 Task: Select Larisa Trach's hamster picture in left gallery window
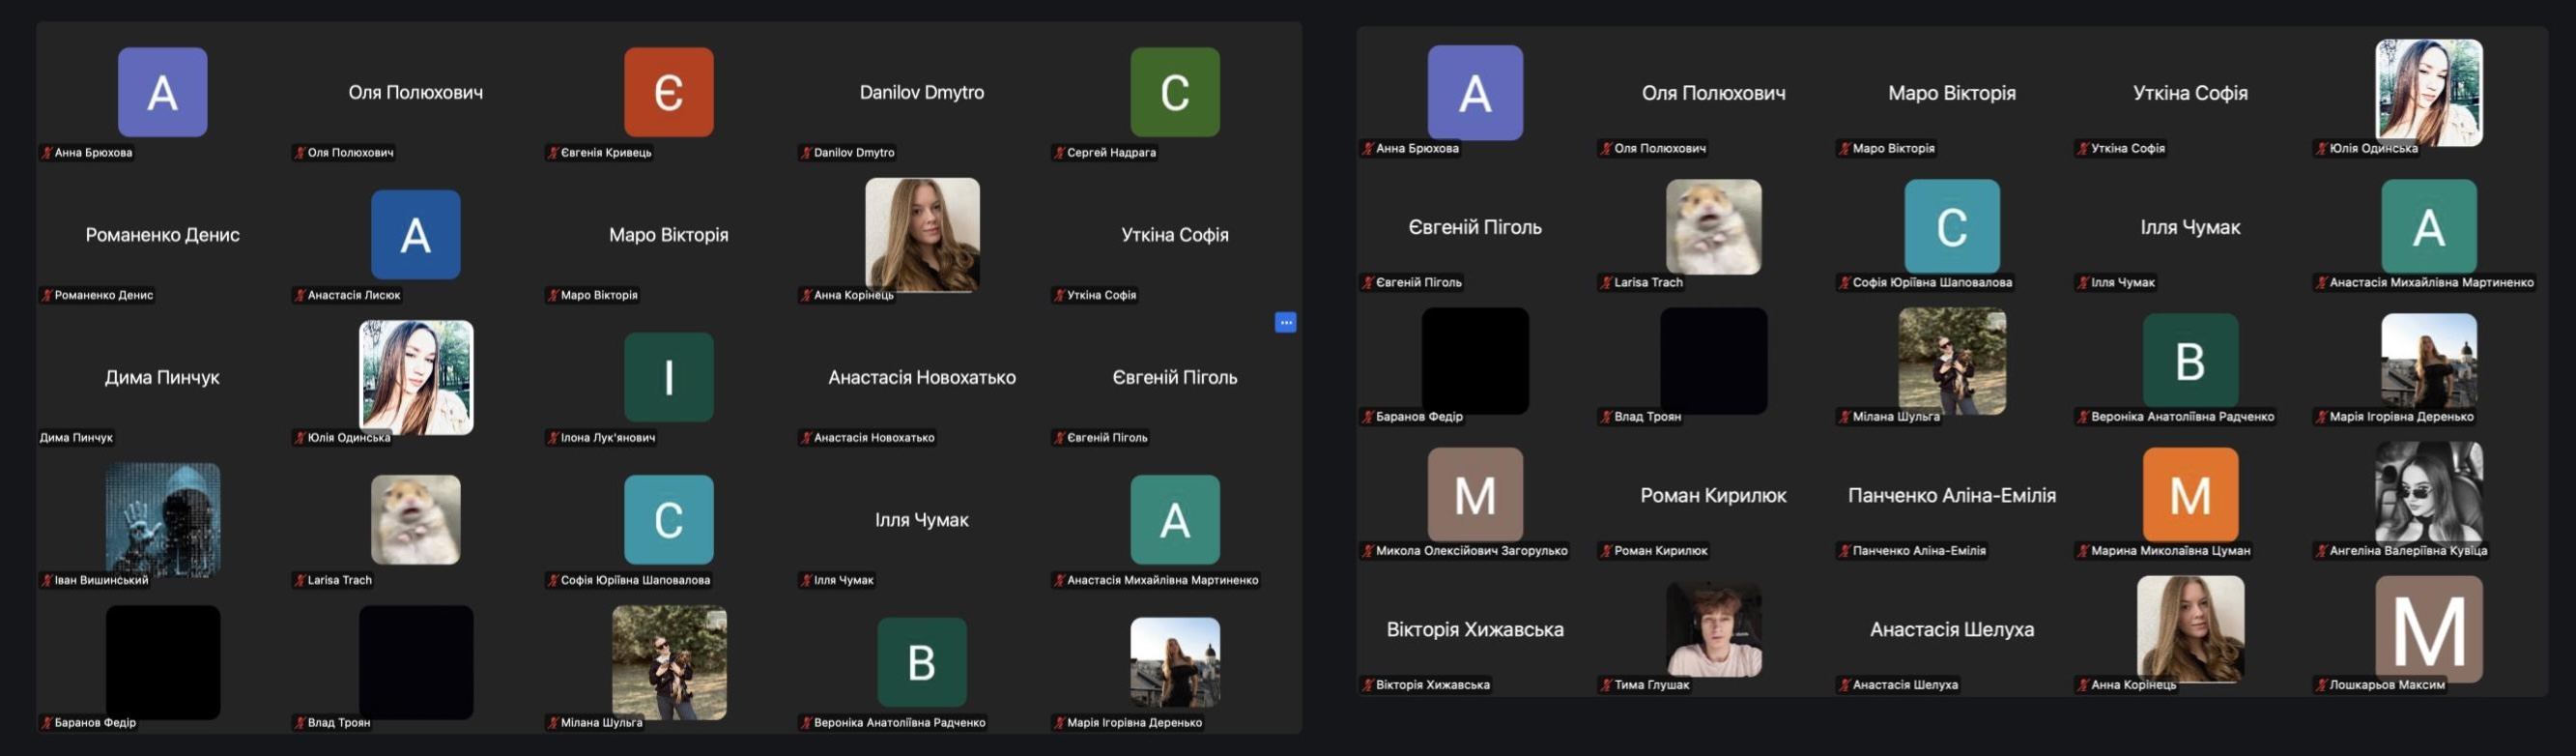tap(416, 519)
